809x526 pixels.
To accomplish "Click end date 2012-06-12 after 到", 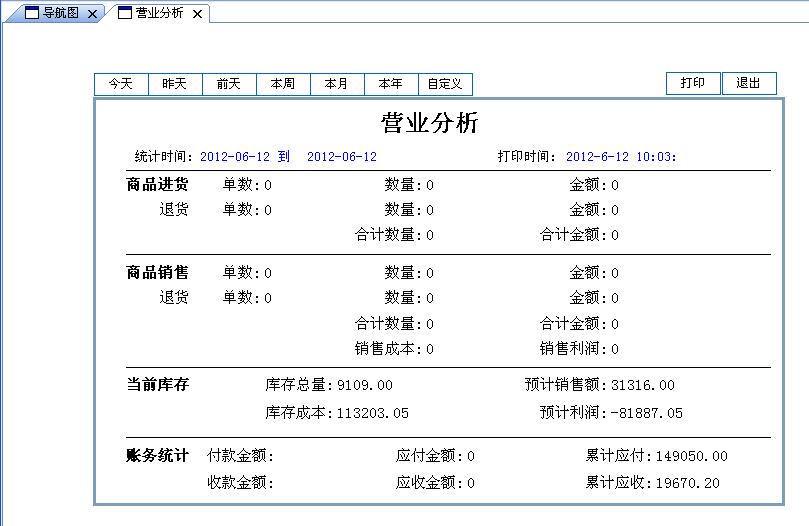I will [x=342, y=157].
